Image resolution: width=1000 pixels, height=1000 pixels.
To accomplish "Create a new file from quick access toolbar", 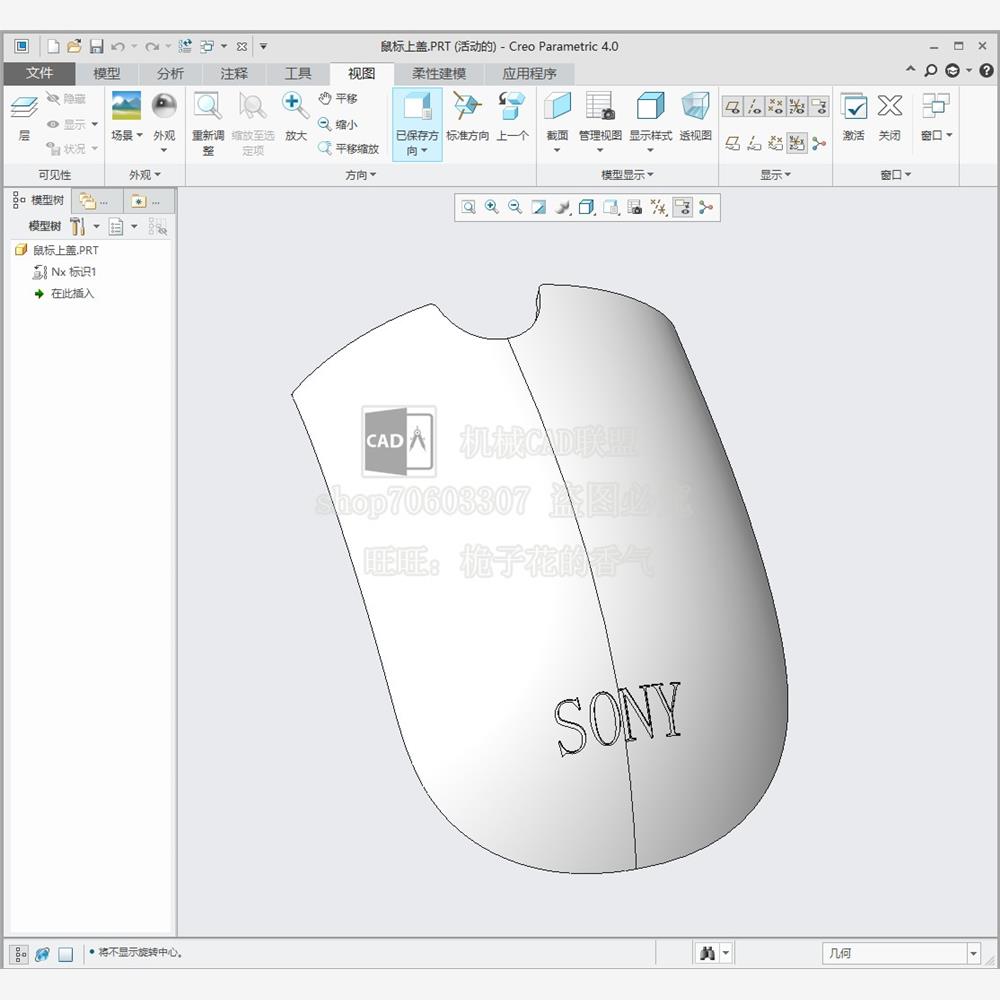I will [54, 47].
